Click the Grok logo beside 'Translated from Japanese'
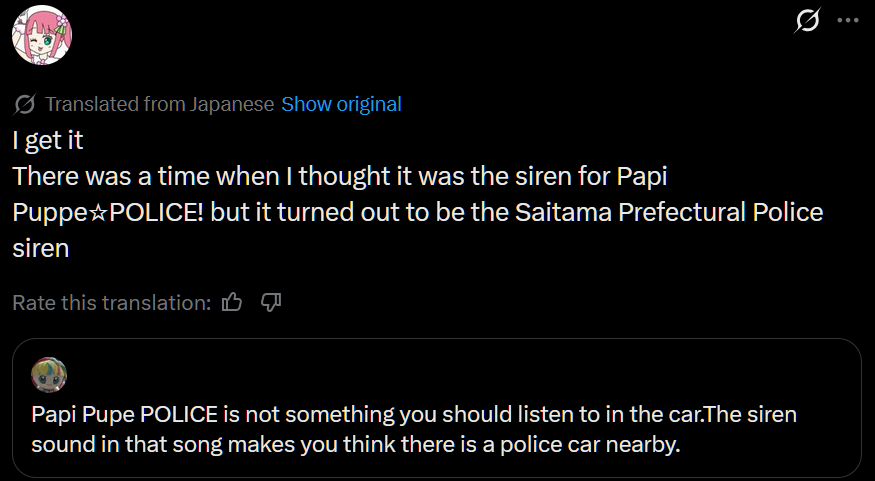 (25, 104)
